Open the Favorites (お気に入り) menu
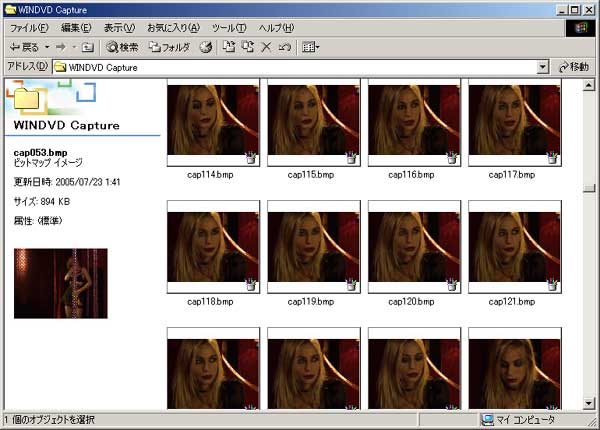 (x=171, y=27)
